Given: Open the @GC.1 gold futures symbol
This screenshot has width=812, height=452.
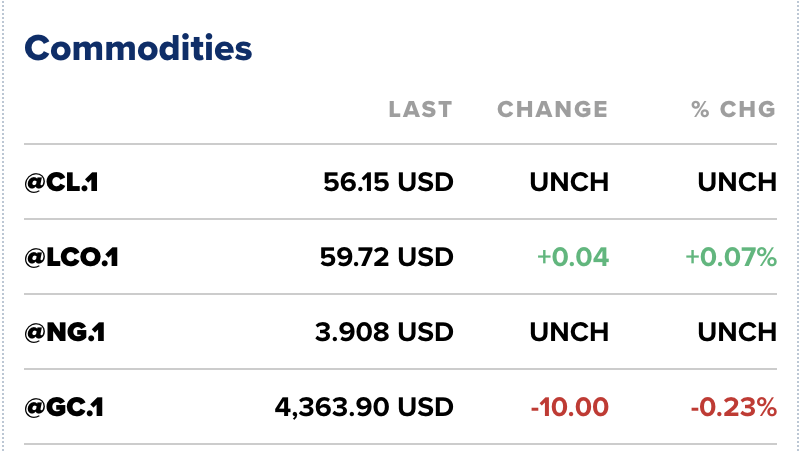Looking at the screenshot, I should click(65, 407).
